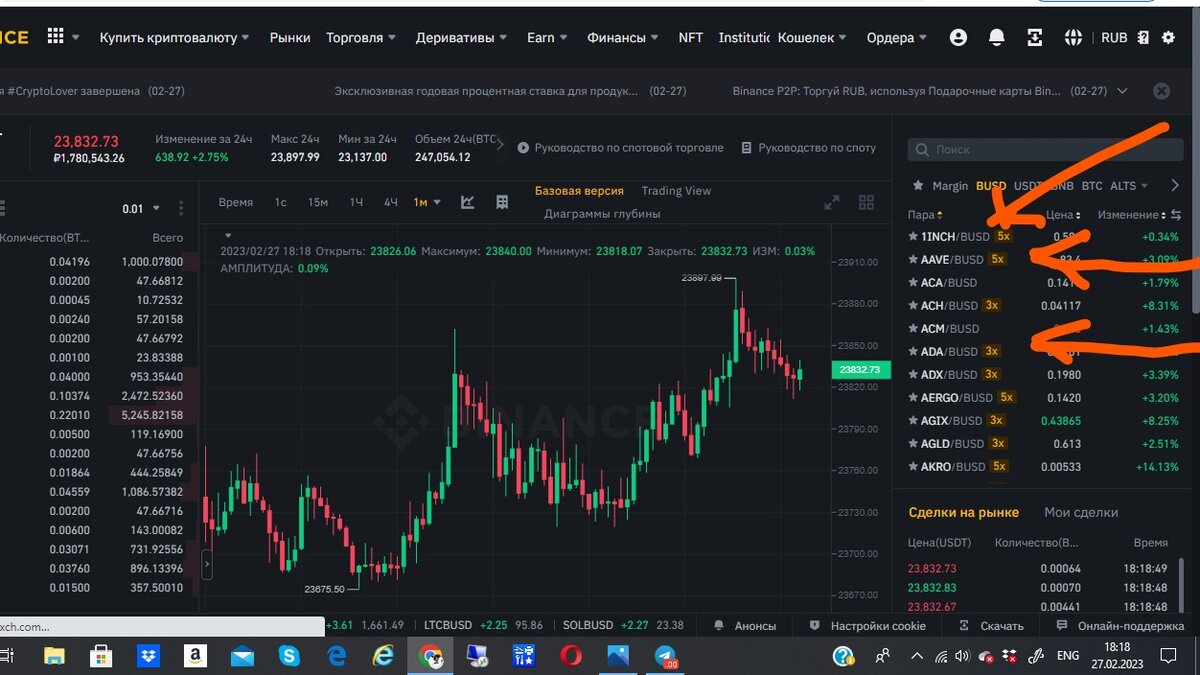Select the 15м chart interval

(x=318, y=203)
